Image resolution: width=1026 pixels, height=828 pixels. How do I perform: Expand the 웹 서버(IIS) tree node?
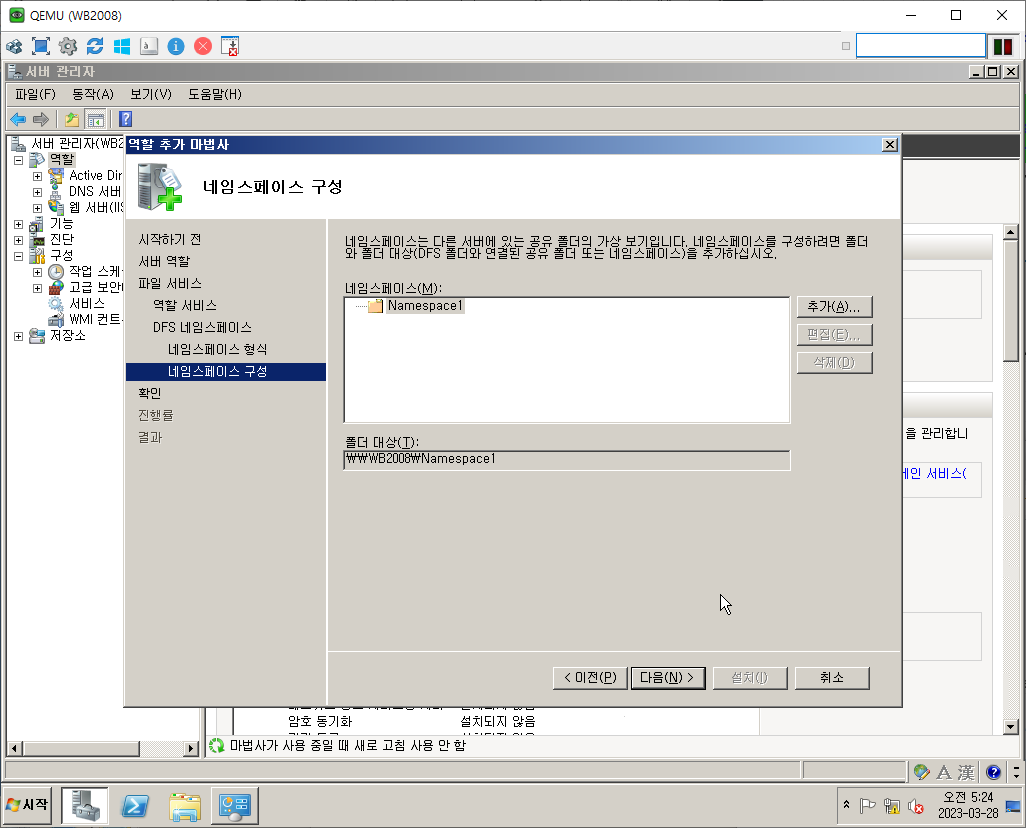point(37,208)
